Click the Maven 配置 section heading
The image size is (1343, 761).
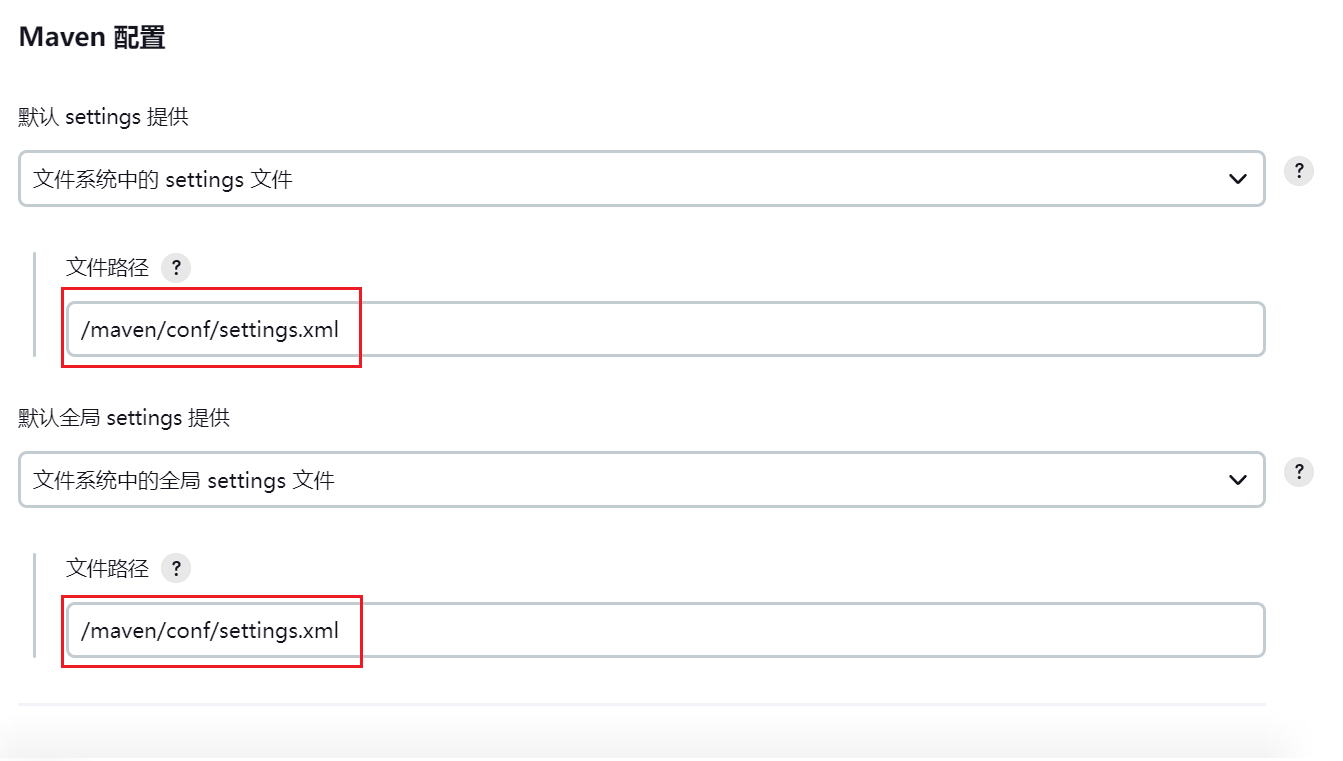(x=92, y=37)
